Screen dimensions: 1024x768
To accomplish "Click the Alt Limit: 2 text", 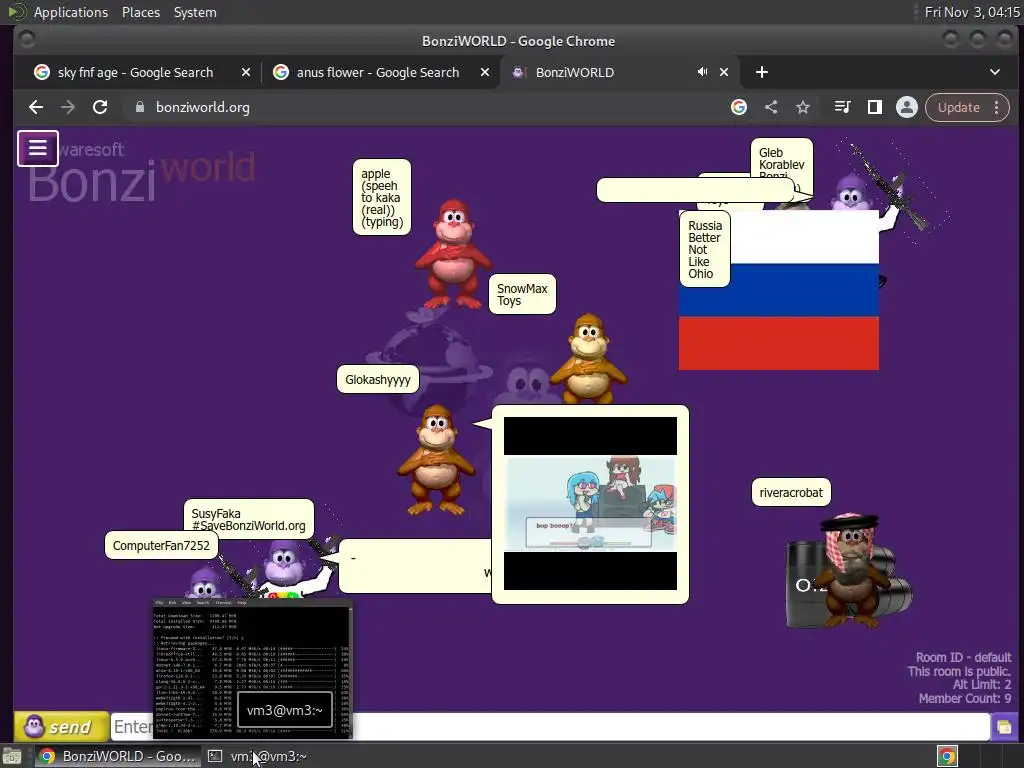I will tap(982, 684).
